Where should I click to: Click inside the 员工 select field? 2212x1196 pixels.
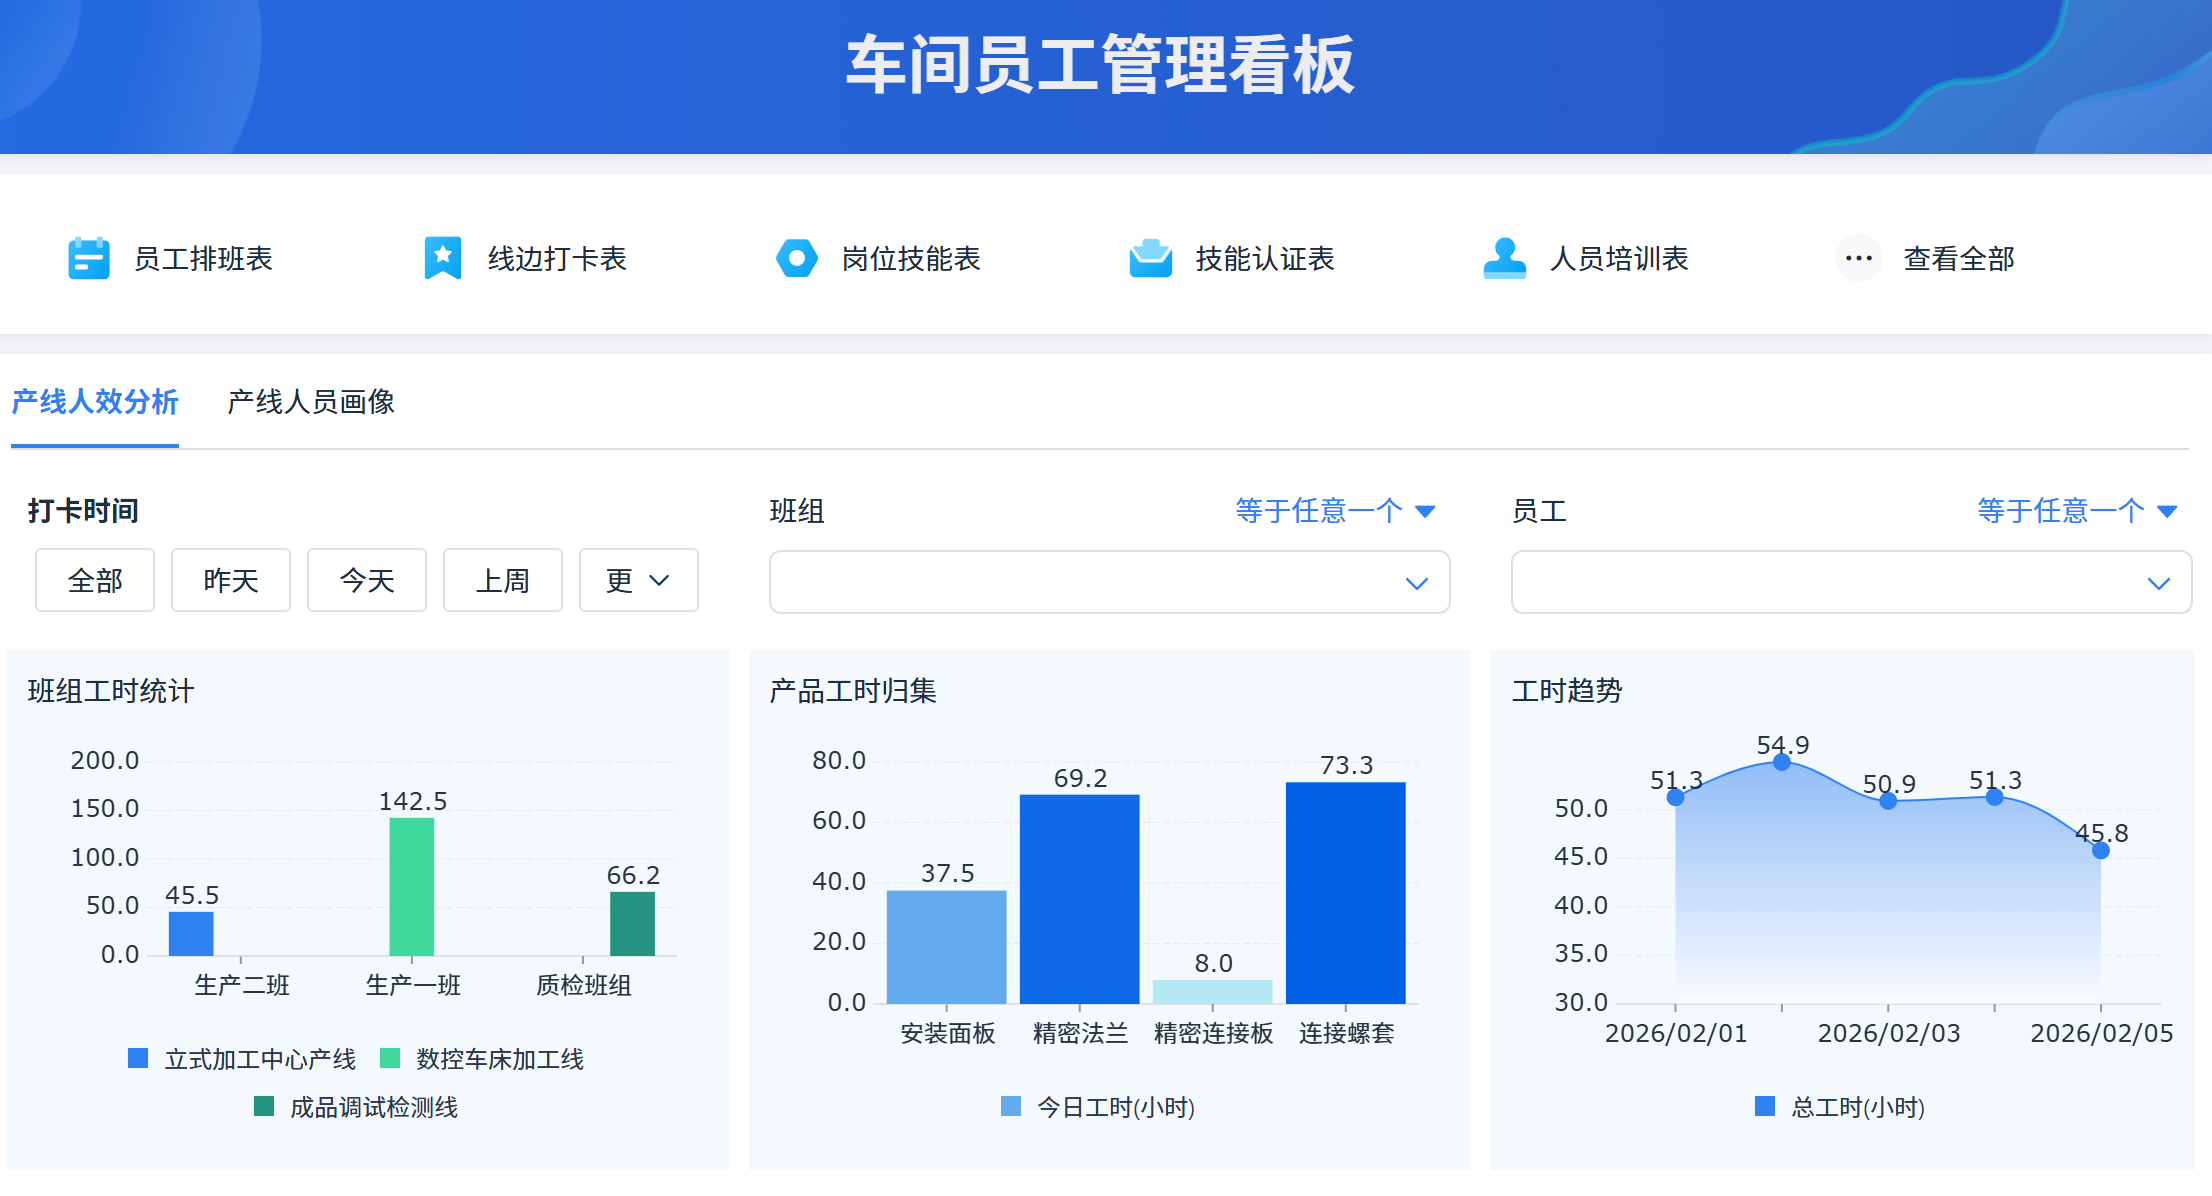pos(1852,582)
